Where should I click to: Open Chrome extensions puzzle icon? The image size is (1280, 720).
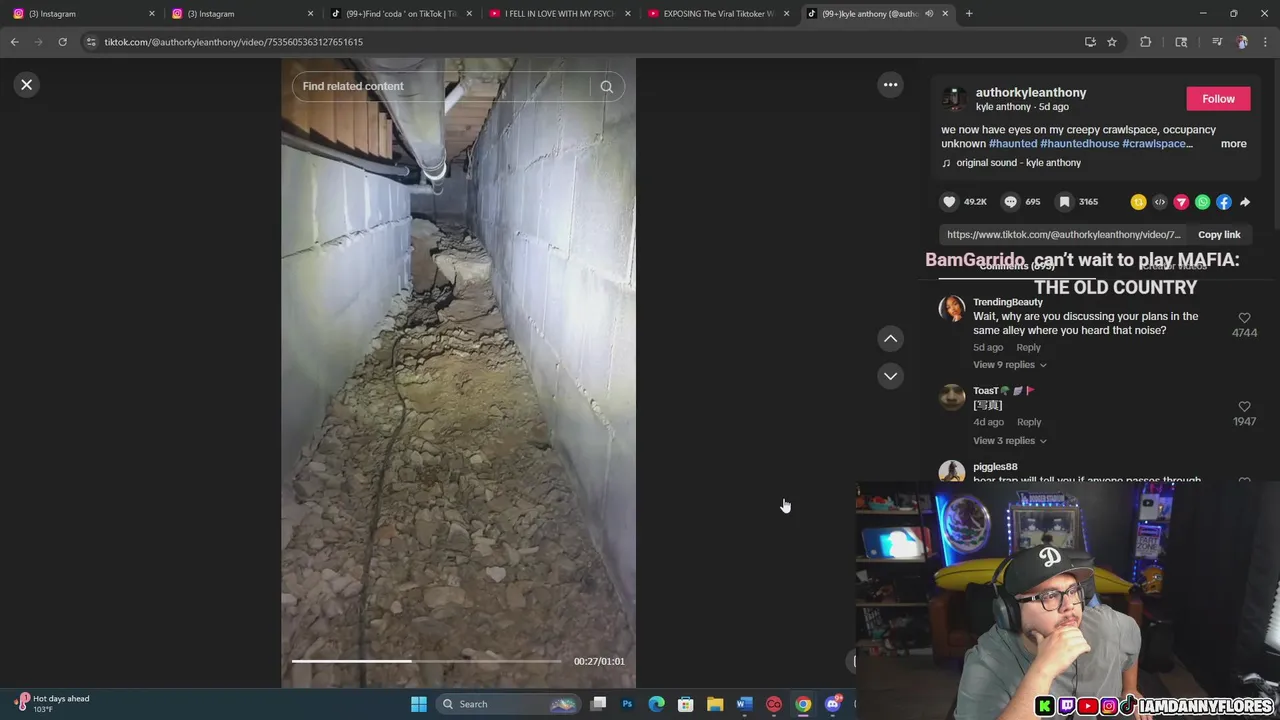click(x=1146, y=42)
